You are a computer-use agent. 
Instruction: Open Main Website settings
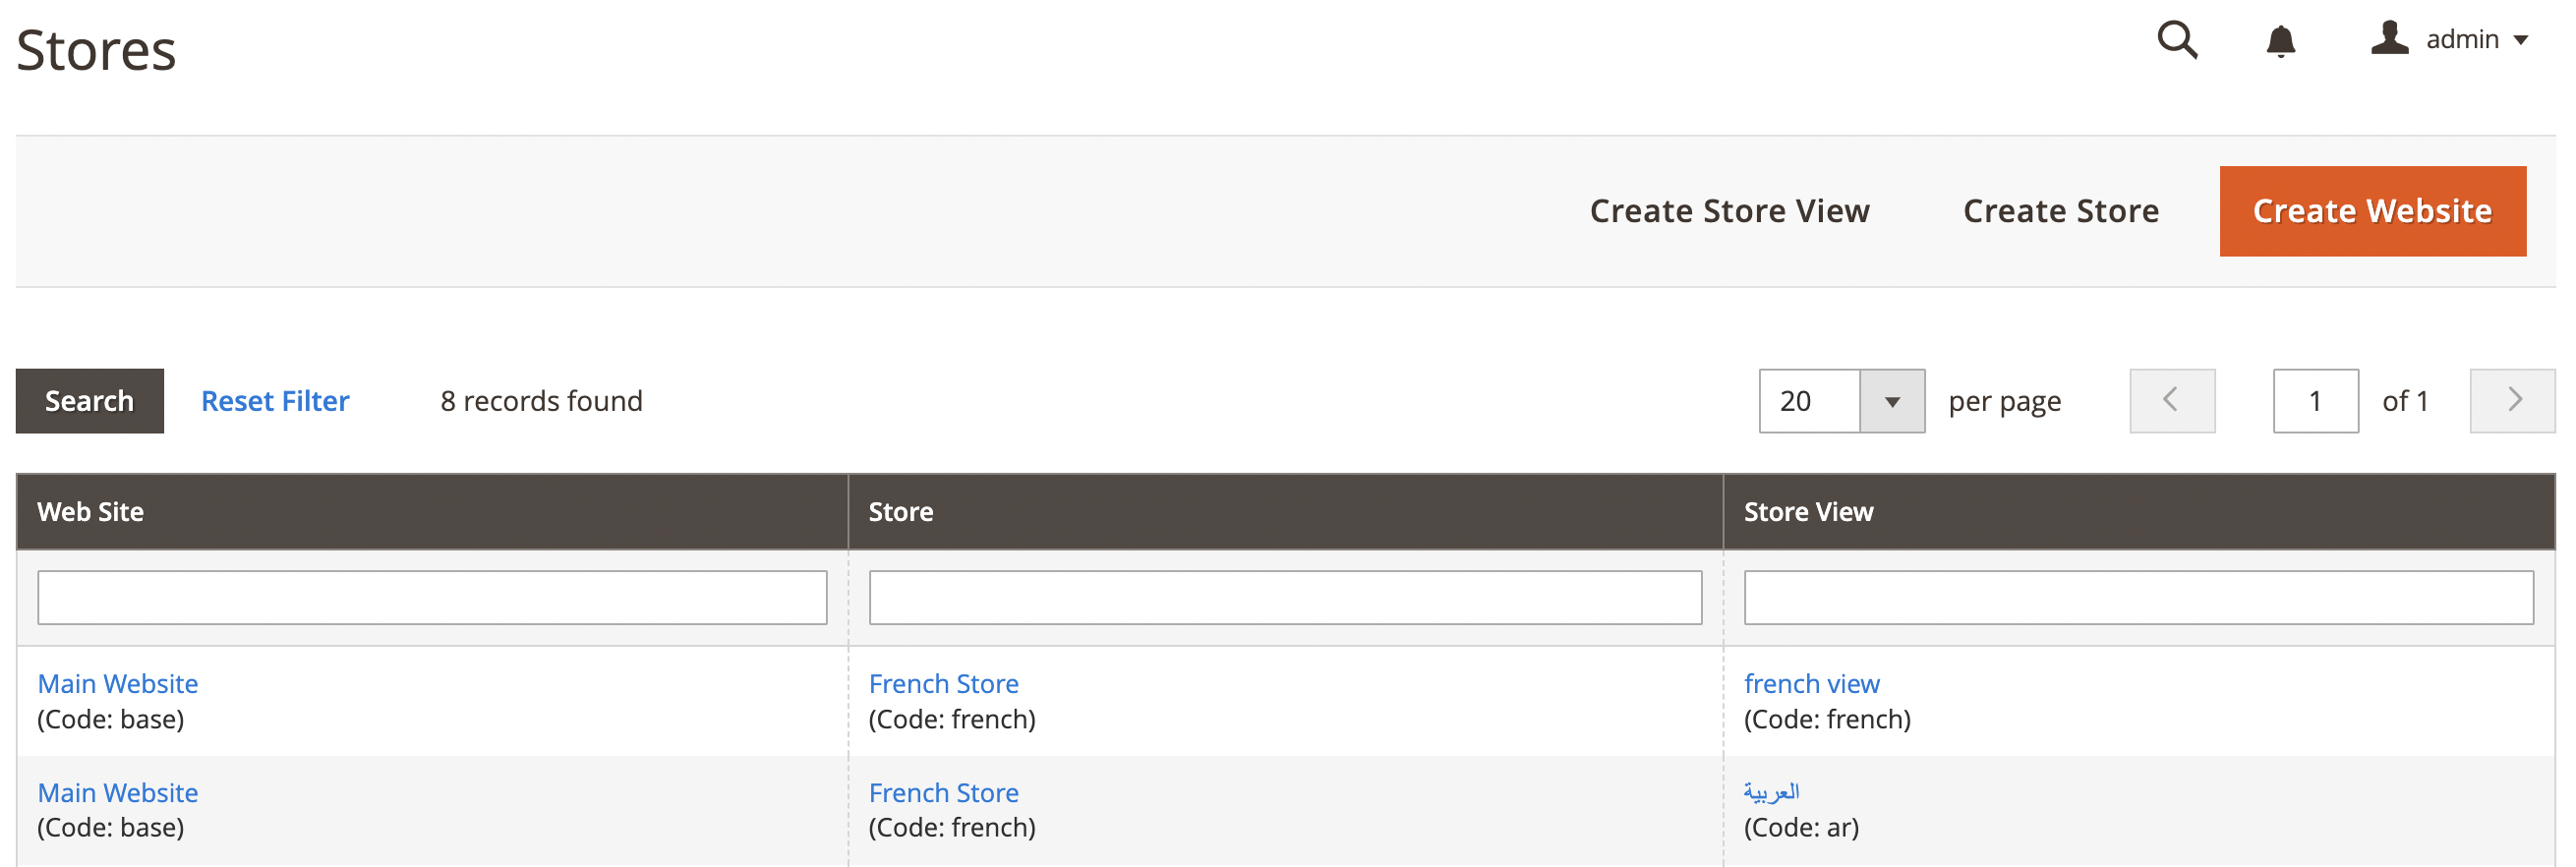117,683
